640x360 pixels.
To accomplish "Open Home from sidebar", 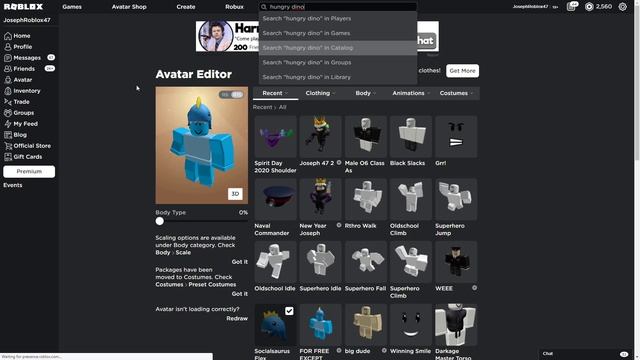I will tap(17, 36).
